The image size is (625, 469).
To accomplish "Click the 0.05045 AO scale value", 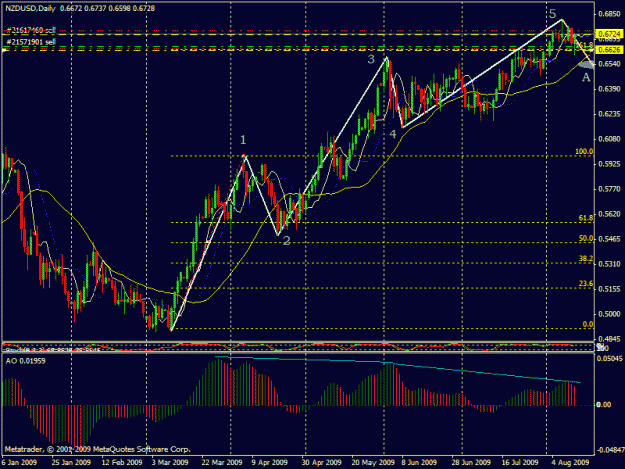I will [x=610, y=358].
